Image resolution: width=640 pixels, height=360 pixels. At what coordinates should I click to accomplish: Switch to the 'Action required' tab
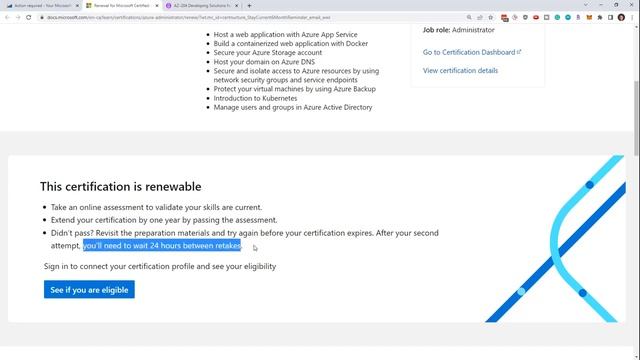point(42,6)
